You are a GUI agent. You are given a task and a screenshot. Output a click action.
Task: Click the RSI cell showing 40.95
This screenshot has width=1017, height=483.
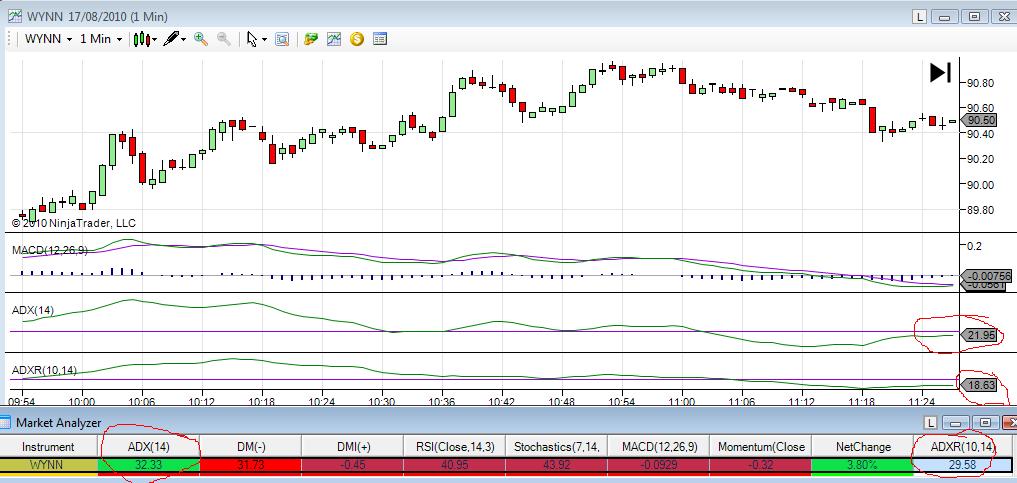(454, 465)
